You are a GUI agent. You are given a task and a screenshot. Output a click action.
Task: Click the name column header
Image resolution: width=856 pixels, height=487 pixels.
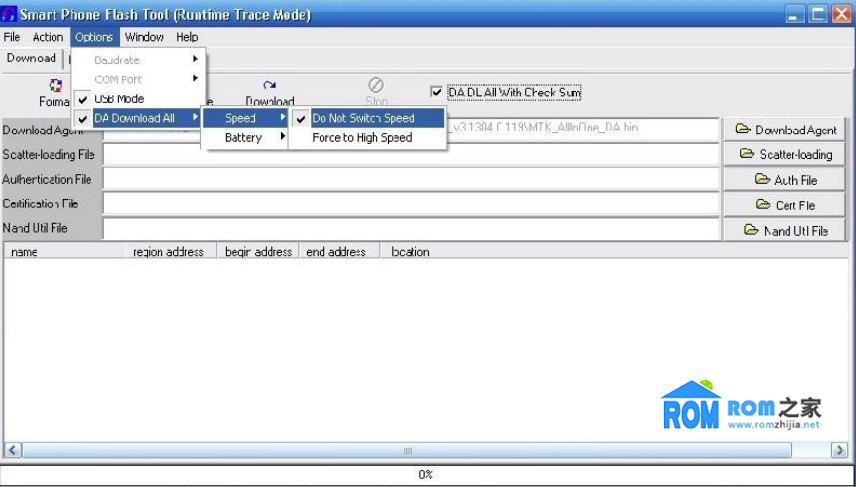(65, 252)
